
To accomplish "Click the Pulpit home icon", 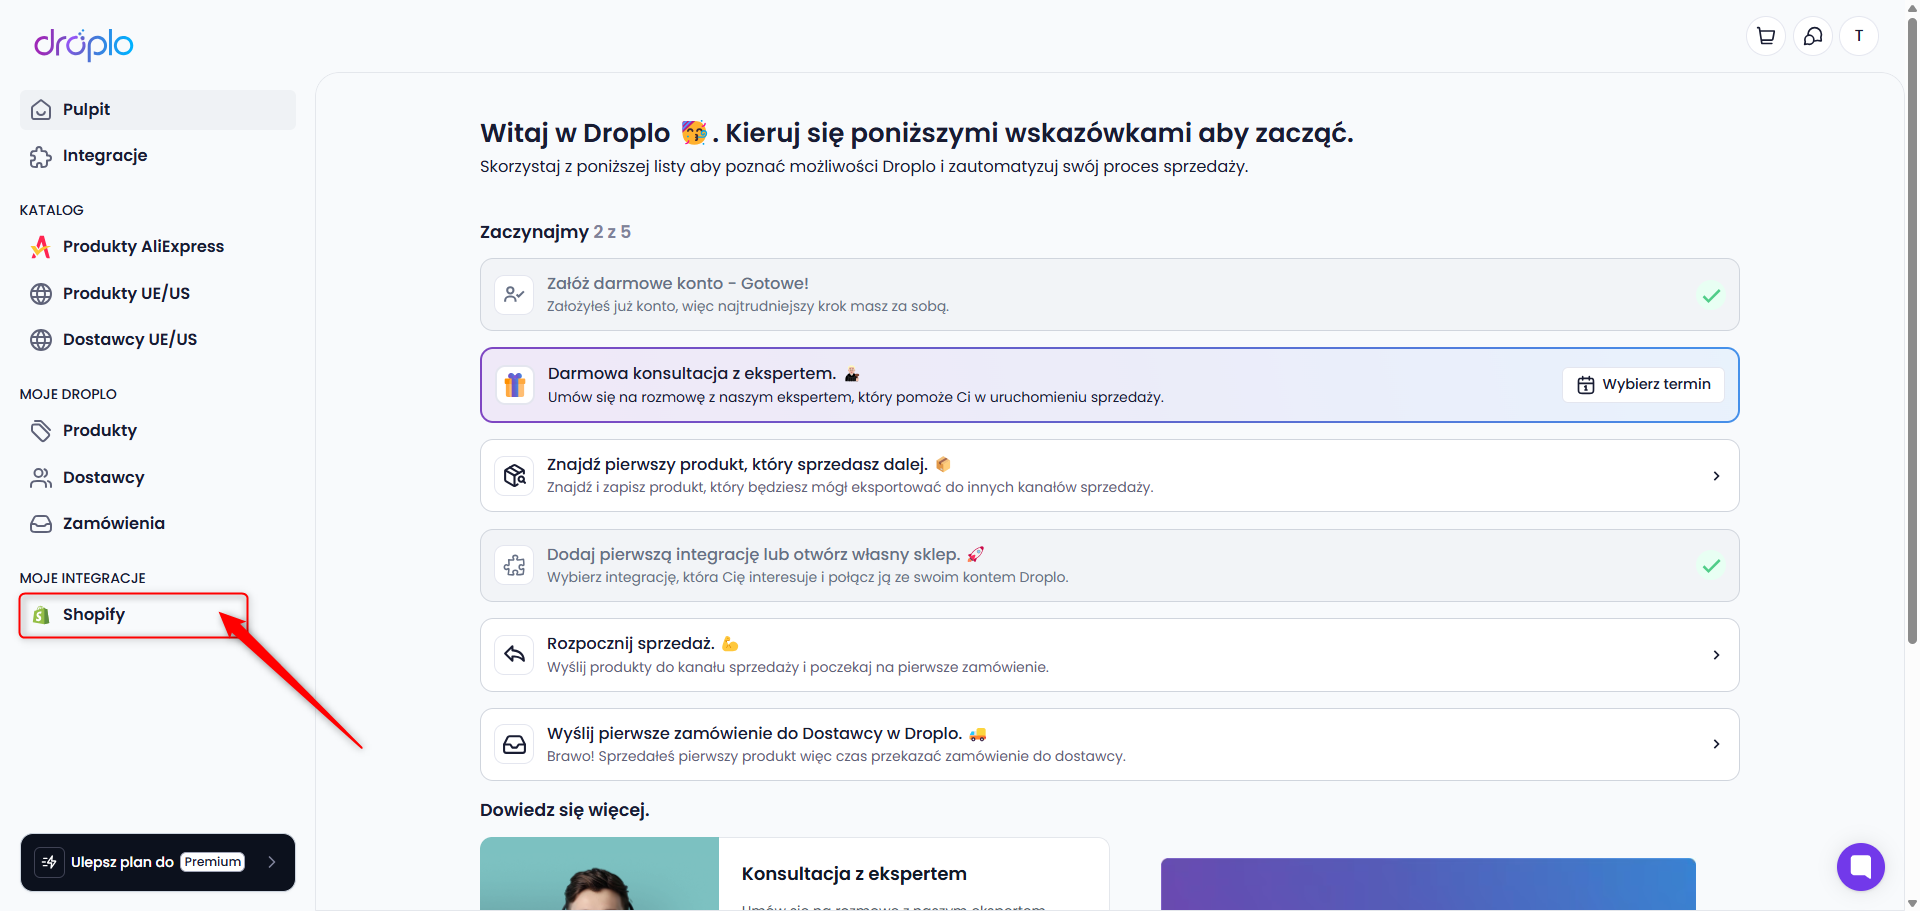I will (x=41, y=110).
